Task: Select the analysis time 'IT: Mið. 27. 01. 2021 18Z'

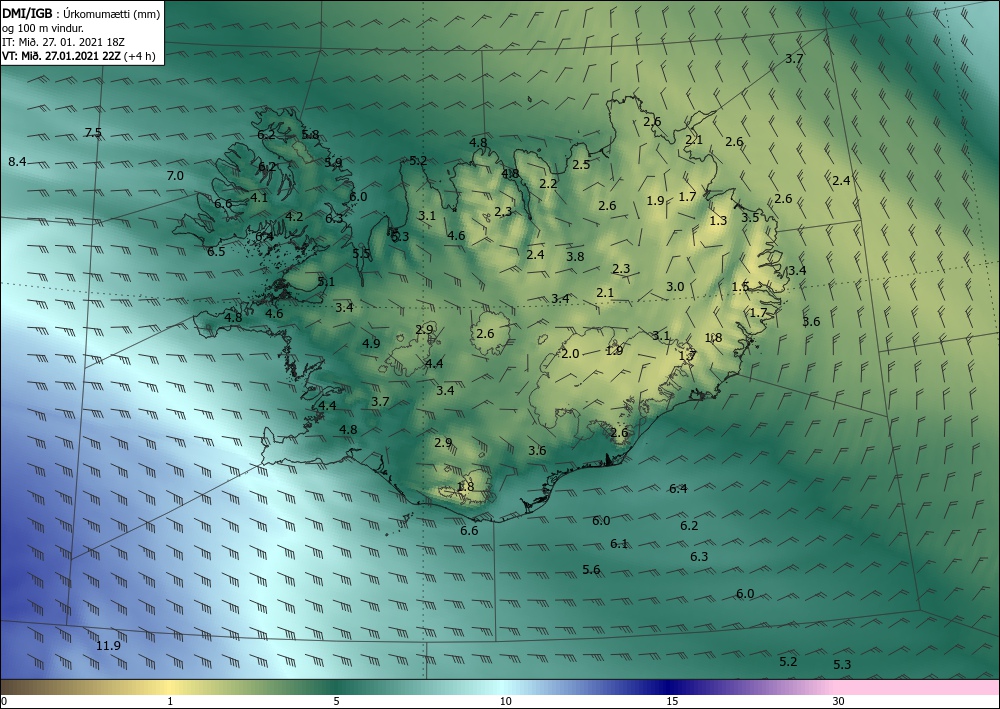Action: [x=63, y=41]
